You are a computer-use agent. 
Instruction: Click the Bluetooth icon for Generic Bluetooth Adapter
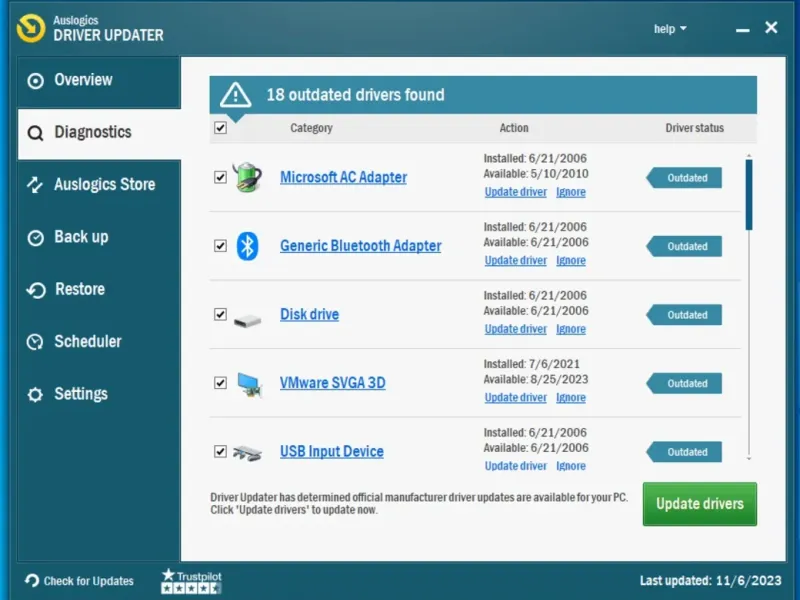(x=247, y=246)
